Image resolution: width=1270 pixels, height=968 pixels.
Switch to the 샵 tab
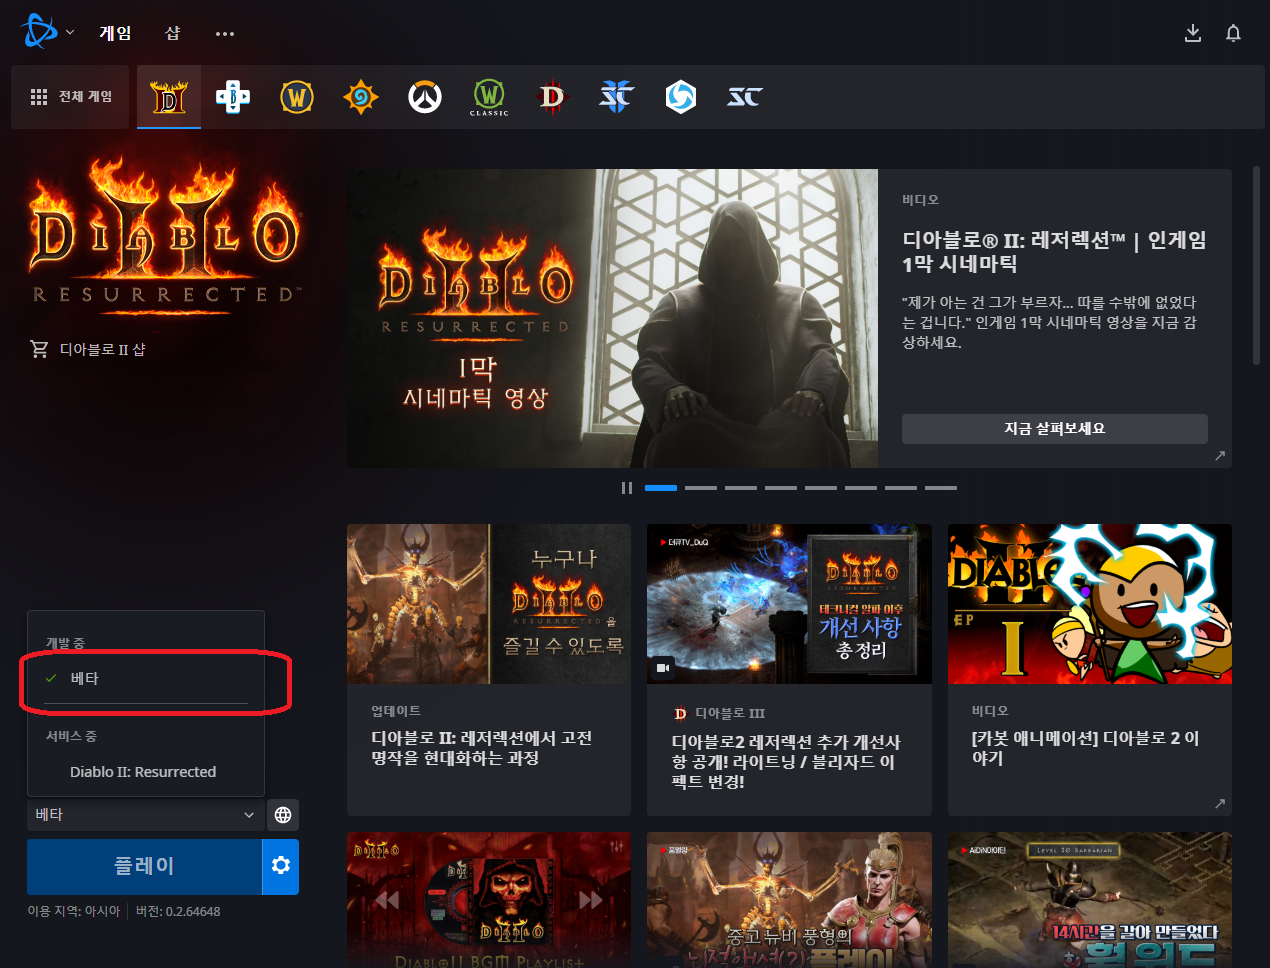172,33
